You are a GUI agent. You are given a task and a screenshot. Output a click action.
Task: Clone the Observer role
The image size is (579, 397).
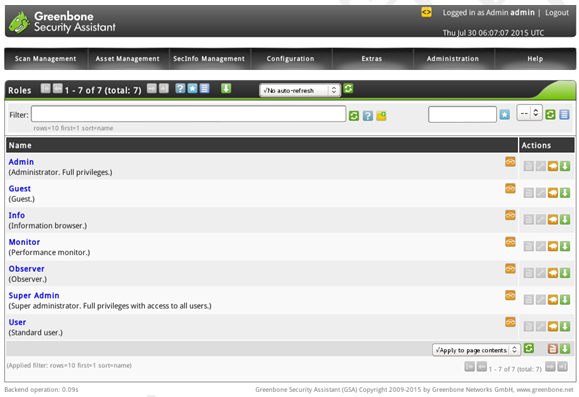coord(553,273)
